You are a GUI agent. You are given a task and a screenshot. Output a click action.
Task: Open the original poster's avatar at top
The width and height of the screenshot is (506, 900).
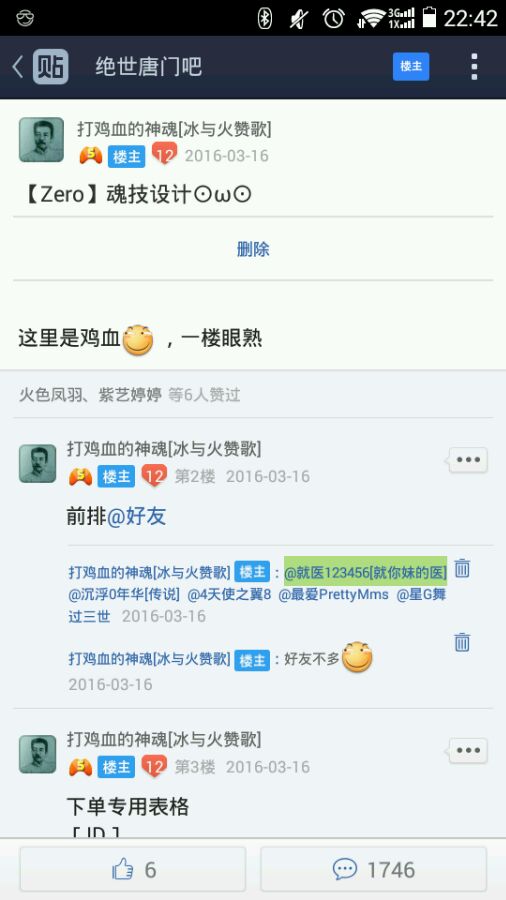click(41, 139)
